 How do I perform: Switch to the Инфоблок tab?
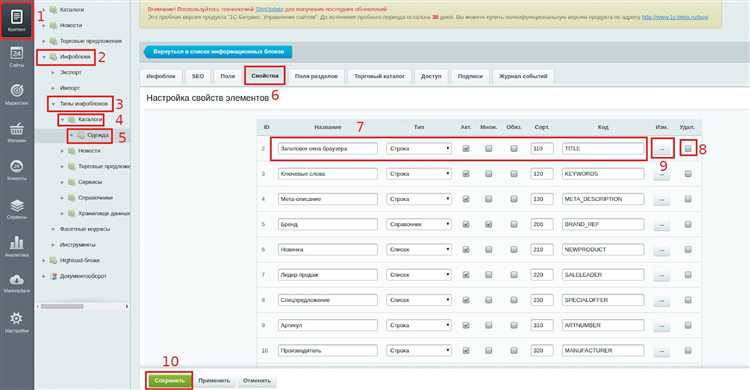coord(161,76)
